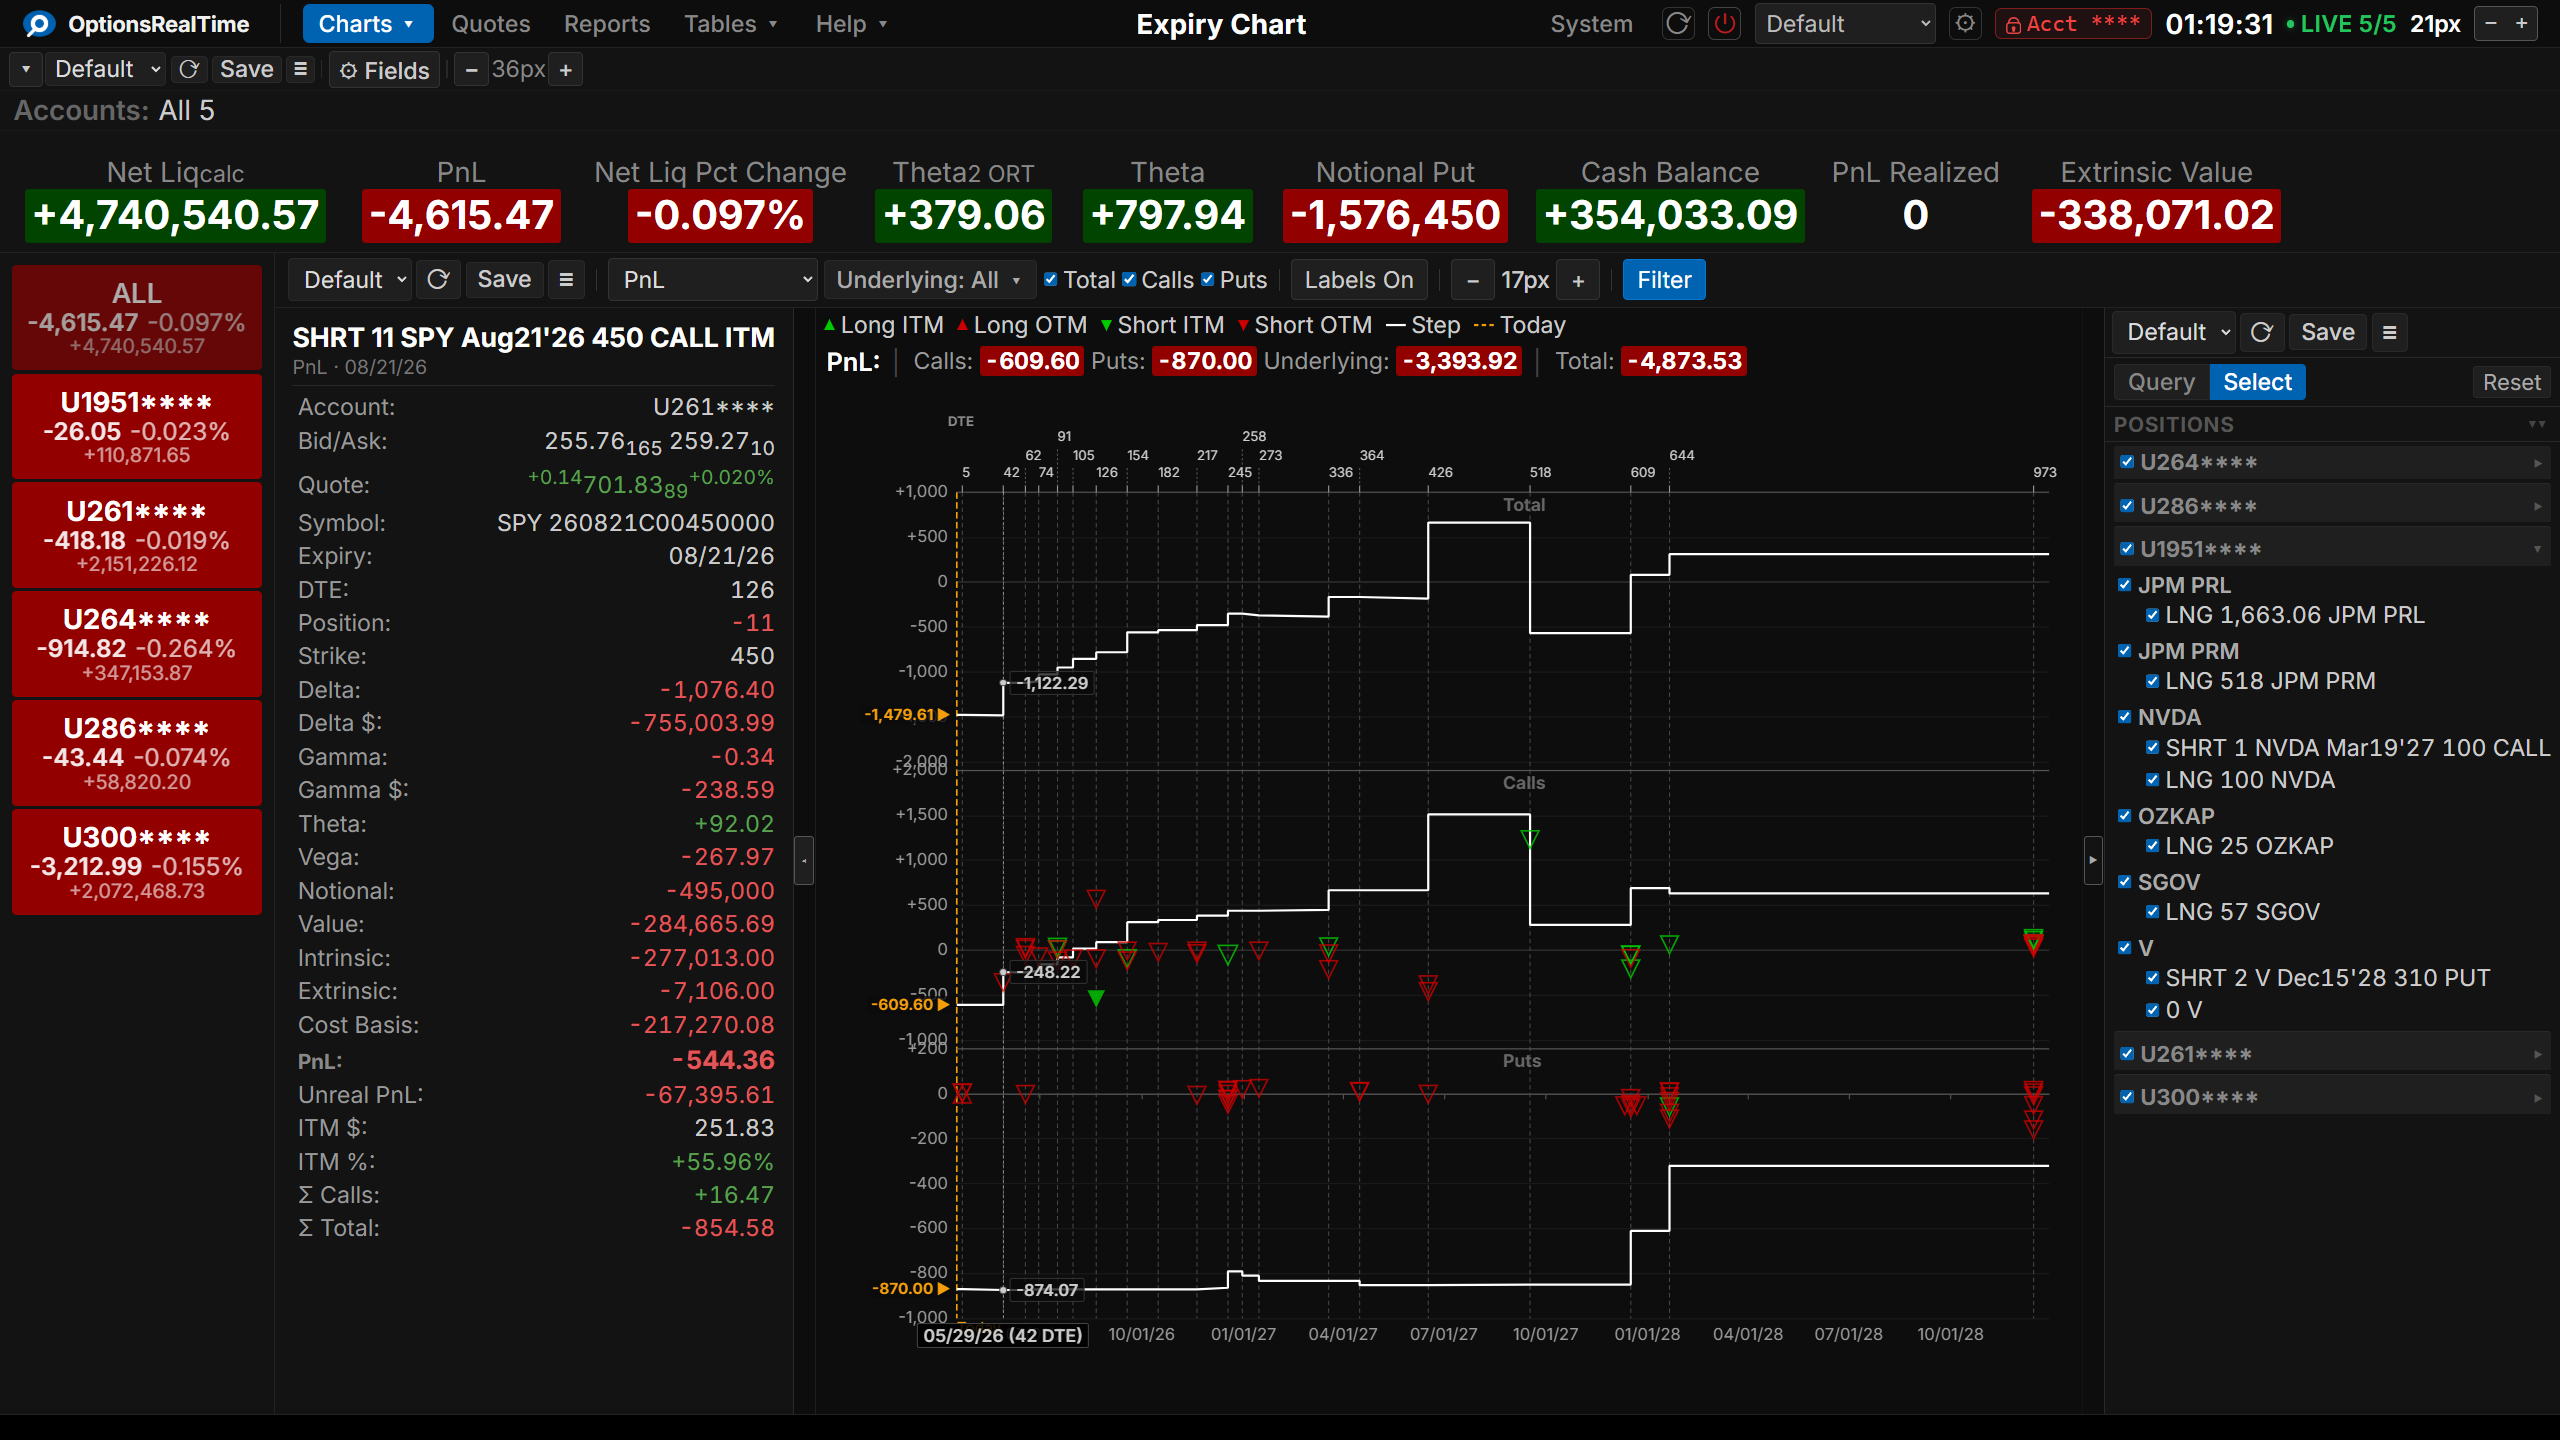
Task: Uncheck the JPM PRL group checkbox
Action: (2125, 585)
